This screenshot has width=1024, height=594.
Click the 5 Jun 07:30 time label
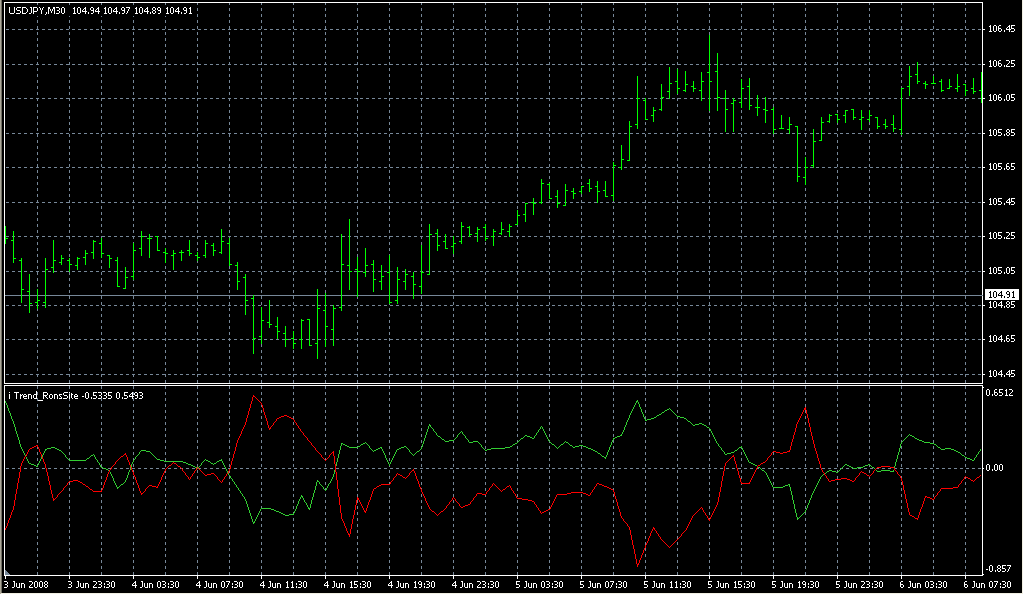click(605, 584)
